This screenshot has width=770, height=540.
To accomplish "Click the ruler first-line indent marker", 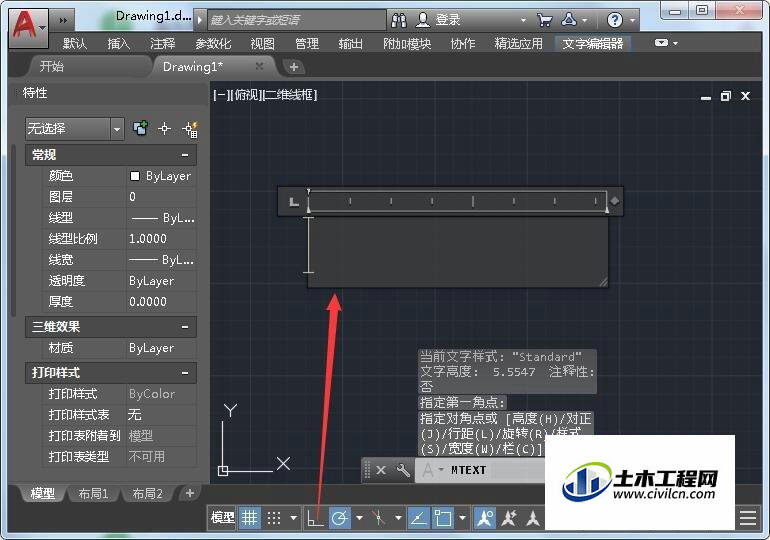I will [308, 191].
